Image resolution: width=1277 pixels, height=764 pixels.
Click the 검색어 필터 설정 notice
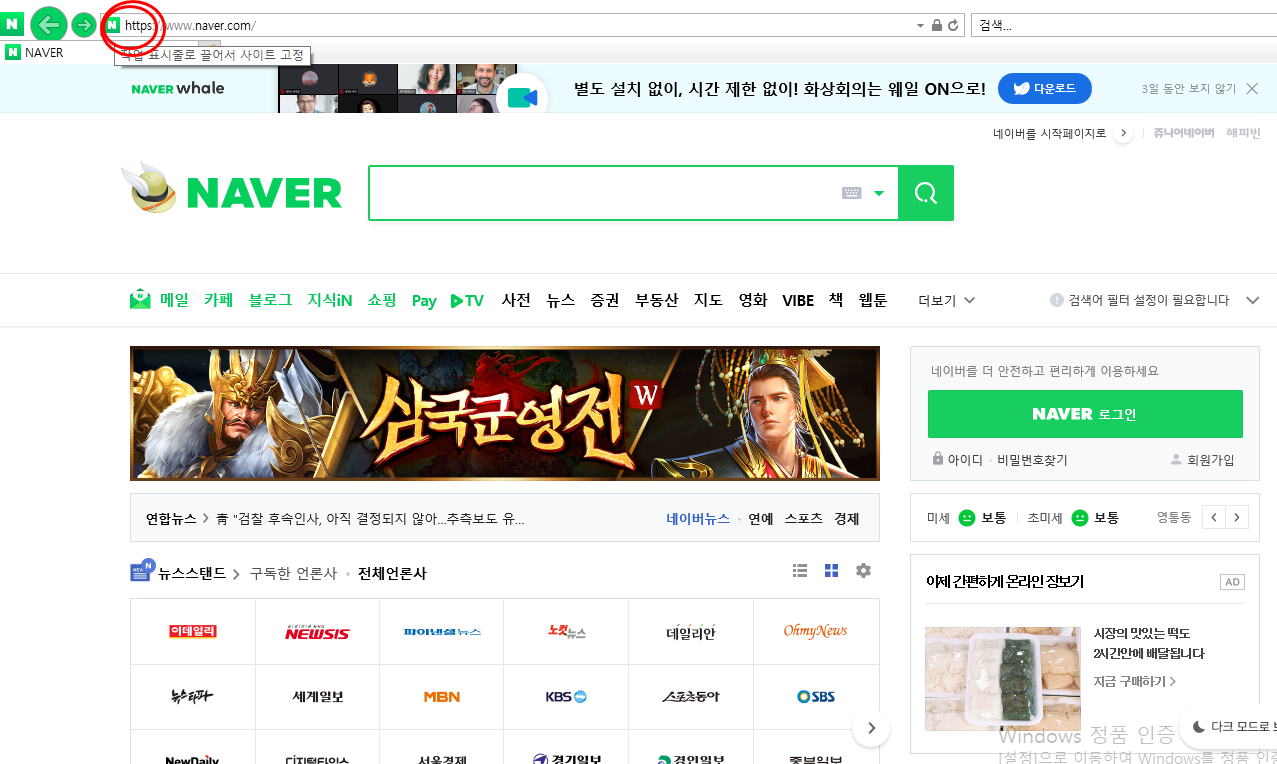coord(1139,300)
